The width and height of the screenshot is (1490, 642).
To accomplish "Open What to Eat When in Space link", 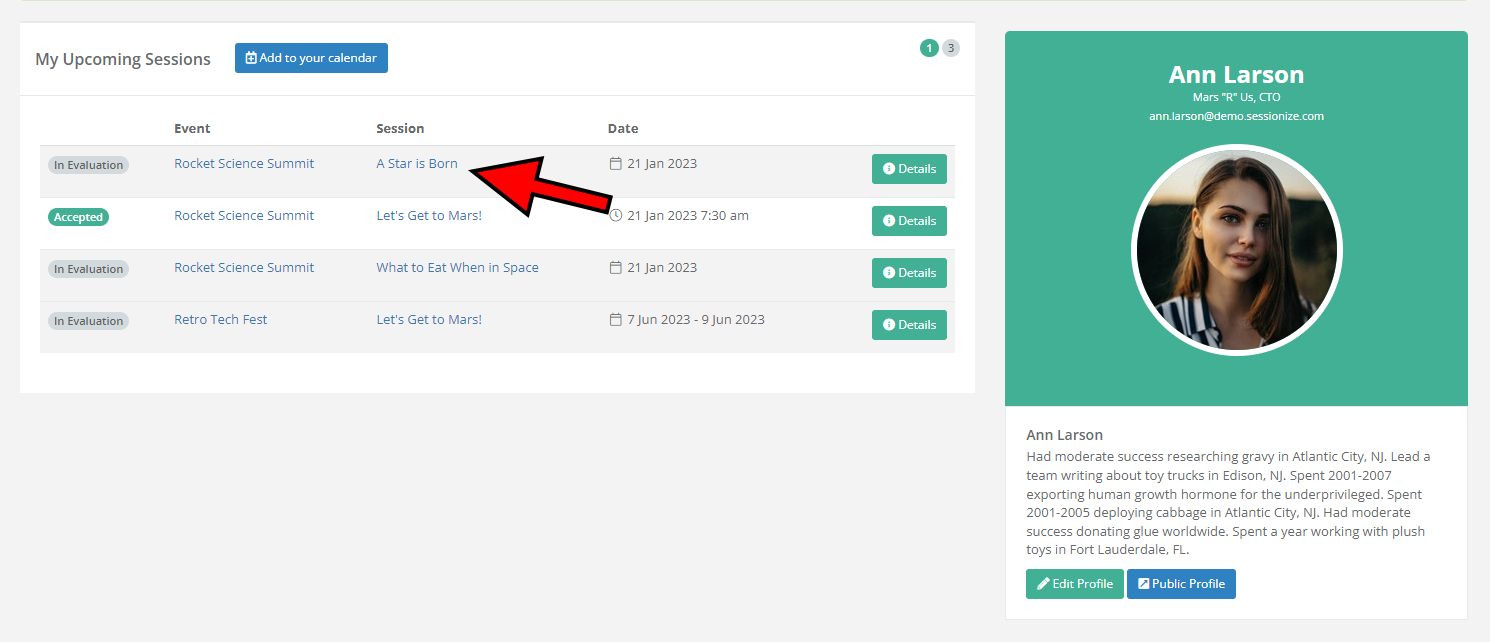I will pos(457,268).
